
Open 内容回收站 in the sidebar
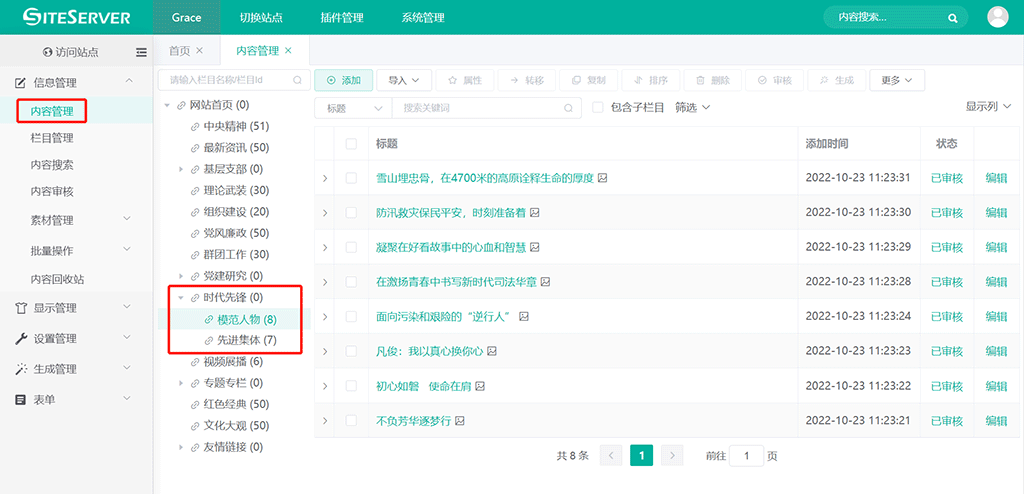tap(57, 279)
